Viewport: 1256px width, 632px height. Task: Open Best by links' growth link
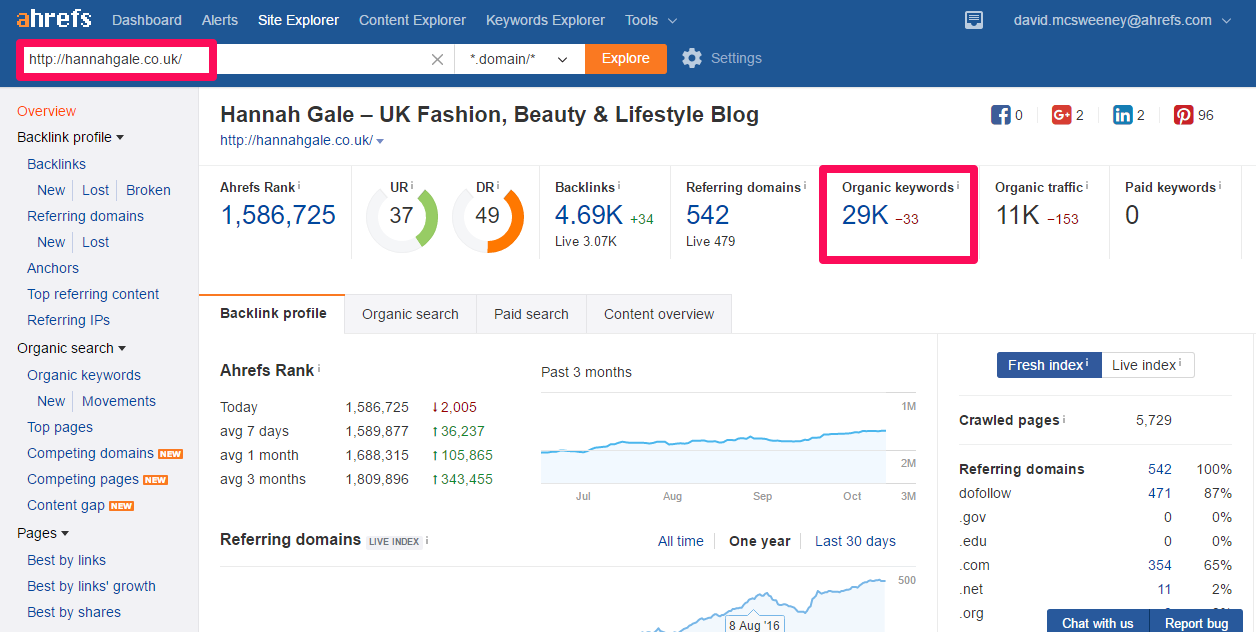point(91,586)
